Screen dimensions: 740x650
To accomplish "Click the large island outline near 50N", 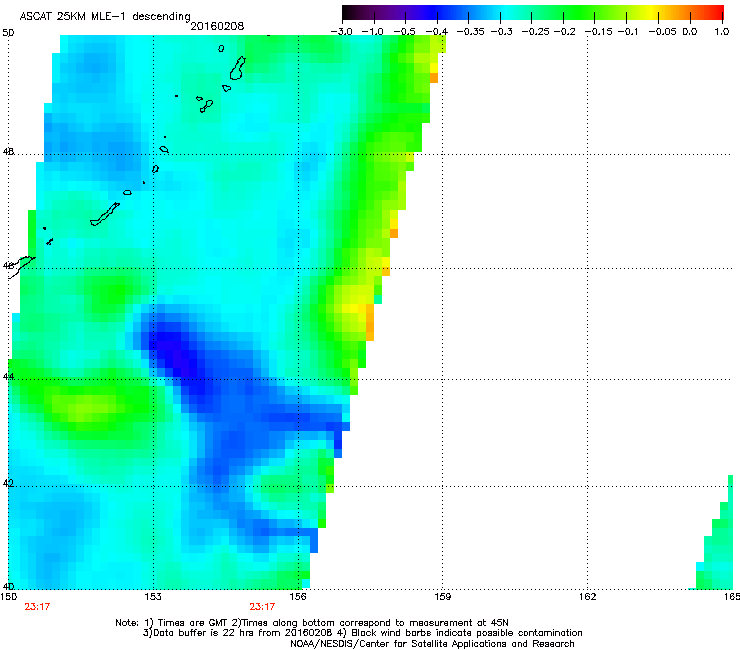I will pos(237,68).
